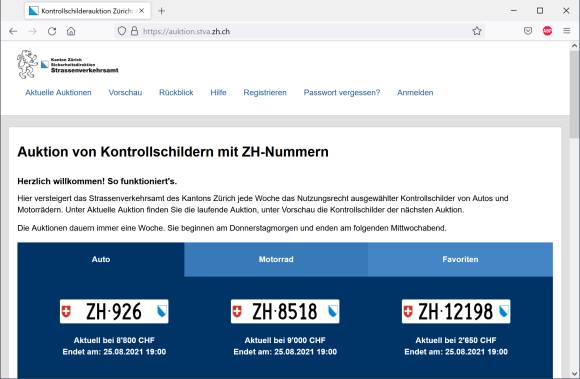Click the scrollbar up arrow
The image size is (580, 379).
pos(574,45)
